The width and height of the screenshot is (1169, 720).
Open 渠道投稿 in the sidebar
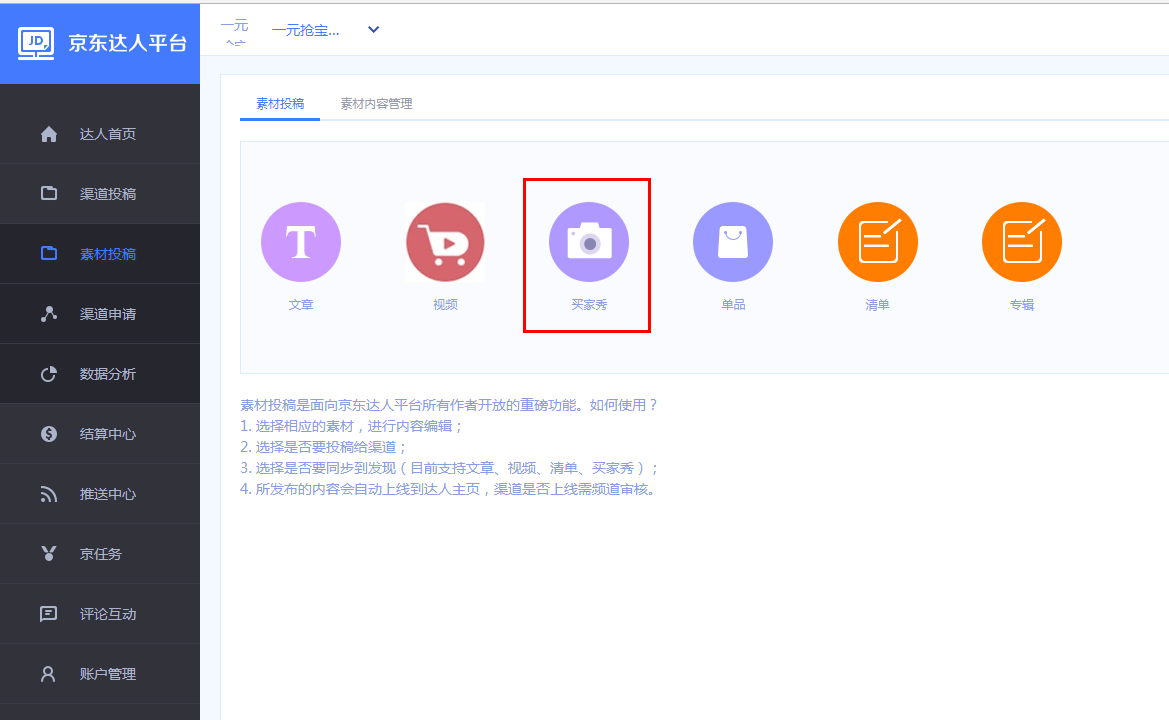click(108, 194)
